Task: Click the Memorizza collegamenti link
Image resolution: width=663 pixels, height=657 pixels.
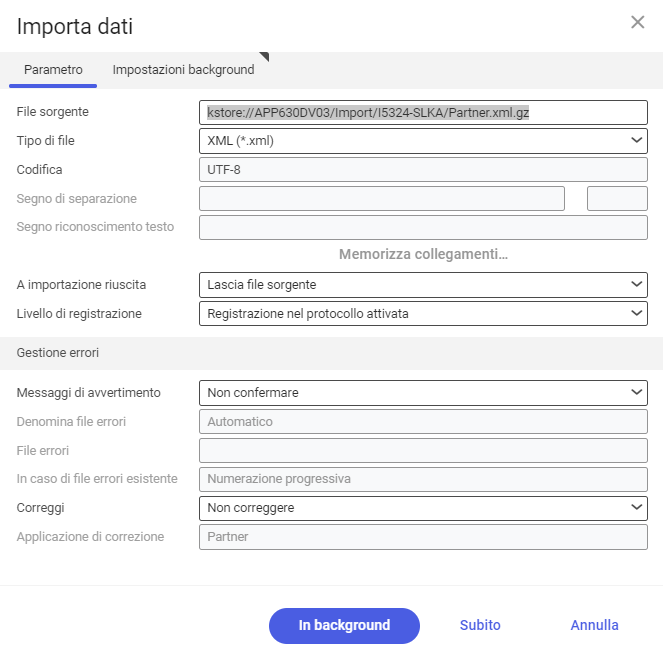Action: point(423,254)
